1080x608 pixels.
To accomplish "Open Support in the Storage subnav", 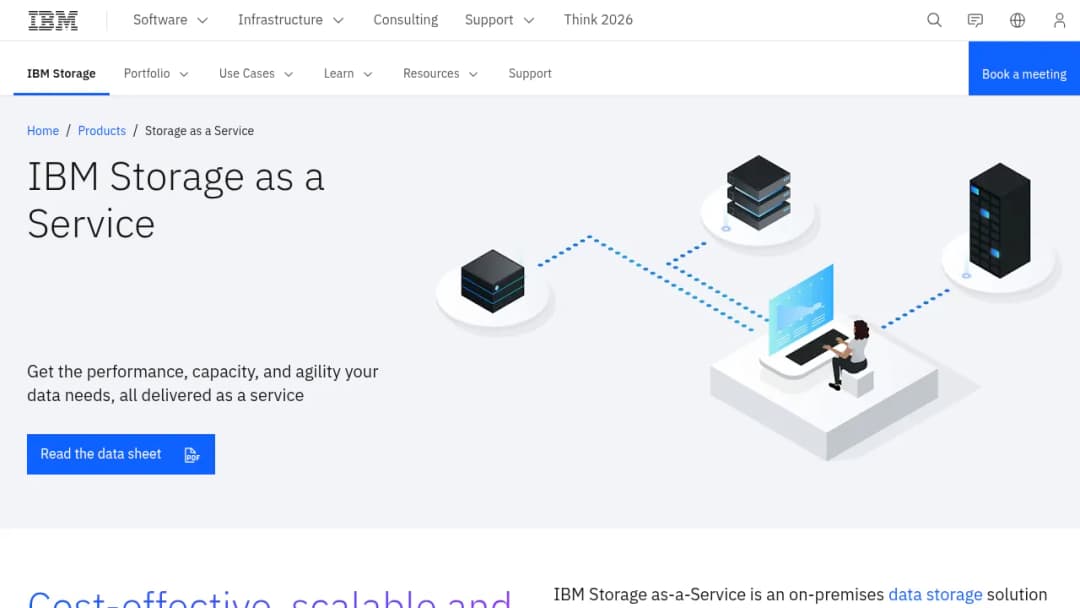I will tap(530, 74).
